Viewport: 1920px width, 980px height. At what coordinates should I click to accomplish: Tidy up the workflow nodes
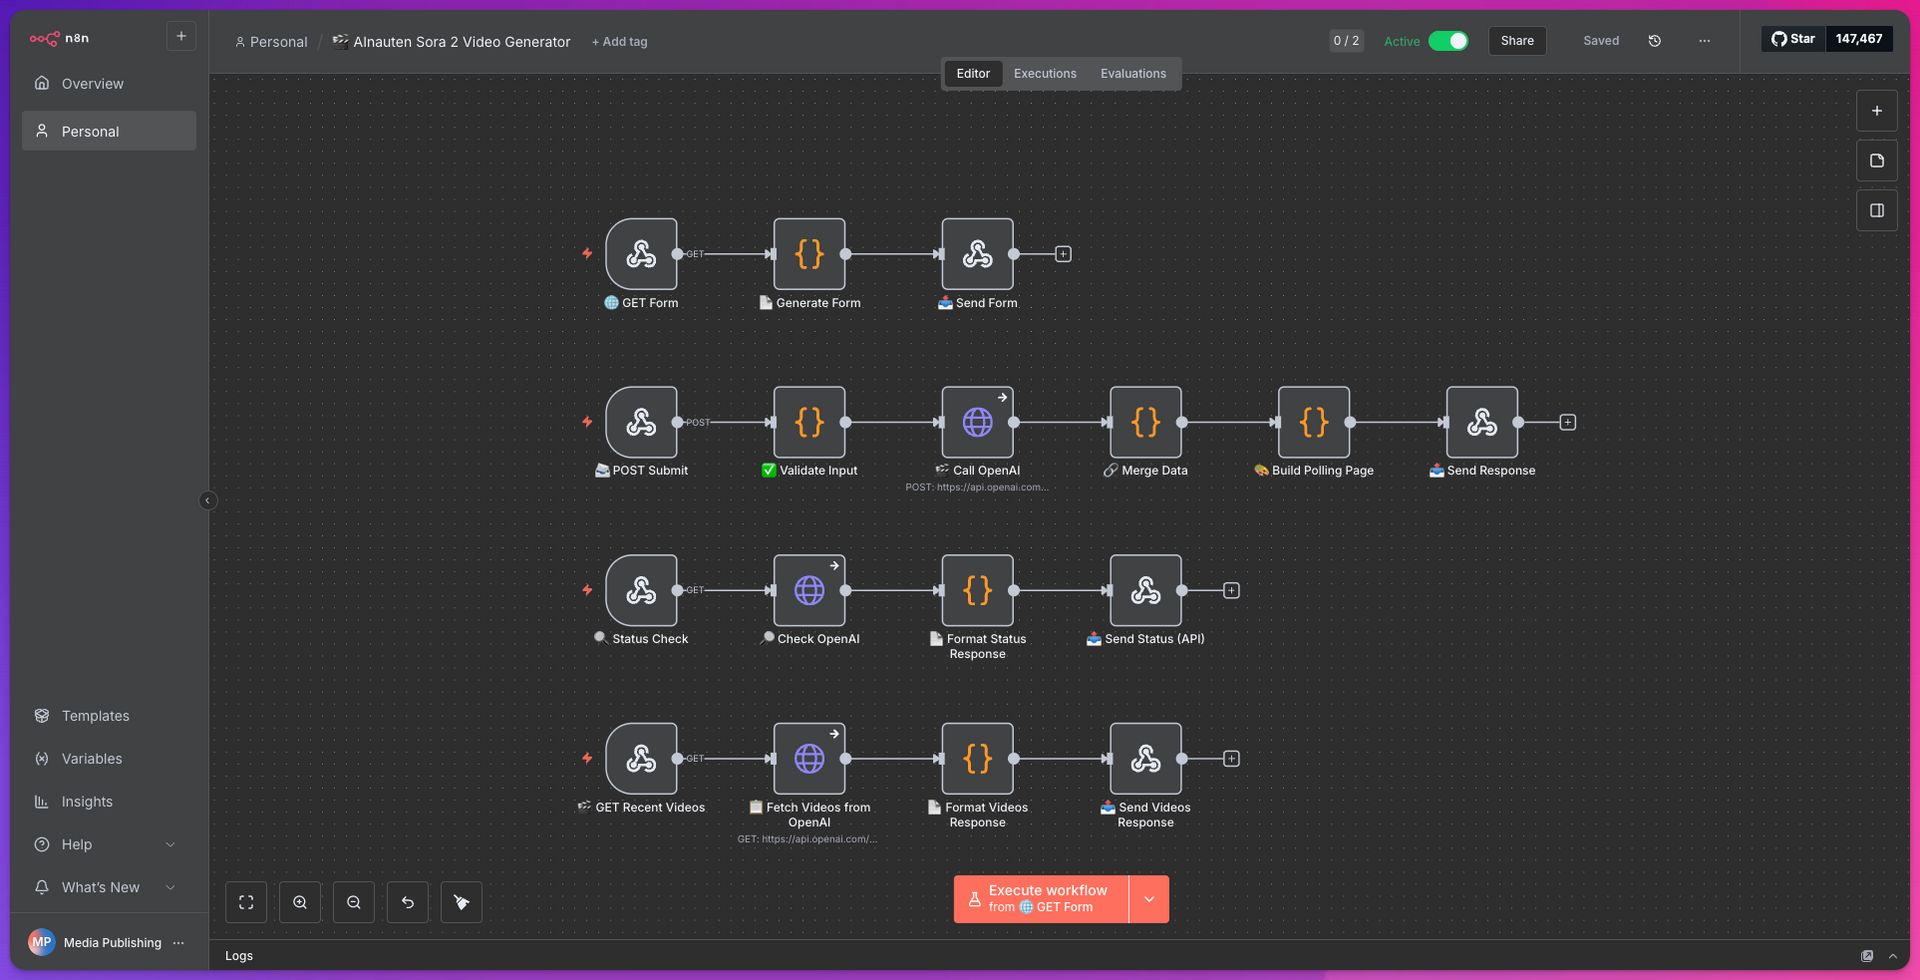(x=462, y=902)
